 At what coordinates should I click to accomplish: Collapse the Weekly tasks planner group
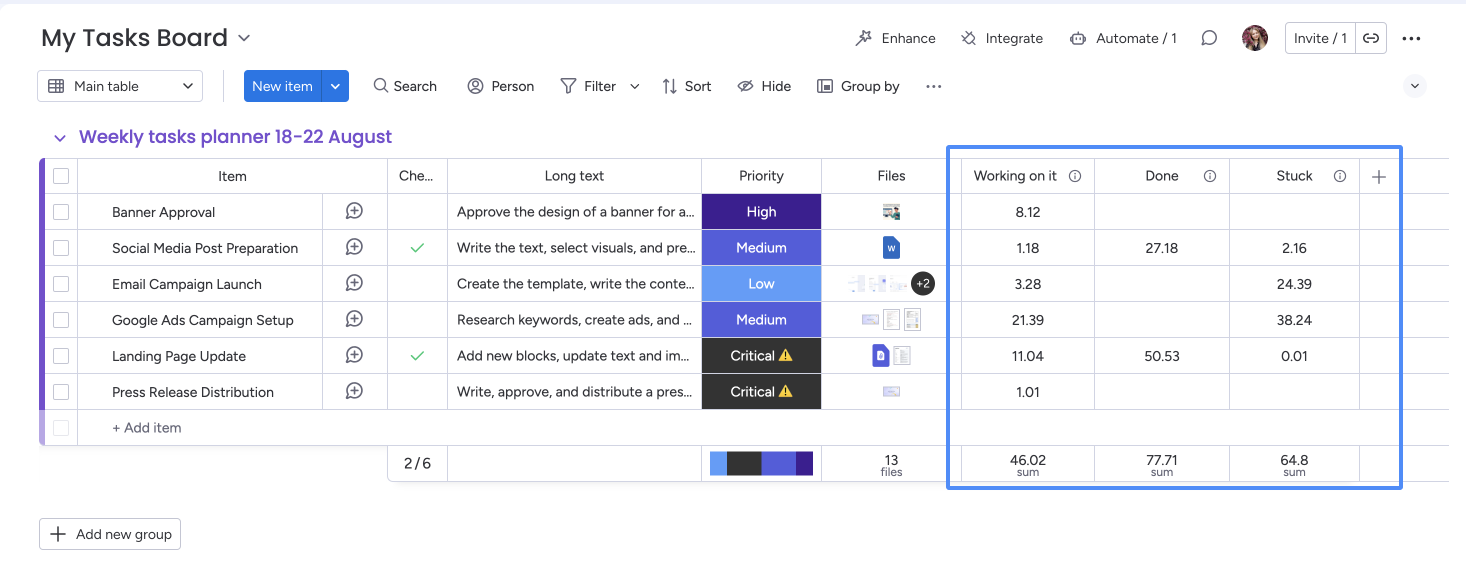[x=60, y=138]
